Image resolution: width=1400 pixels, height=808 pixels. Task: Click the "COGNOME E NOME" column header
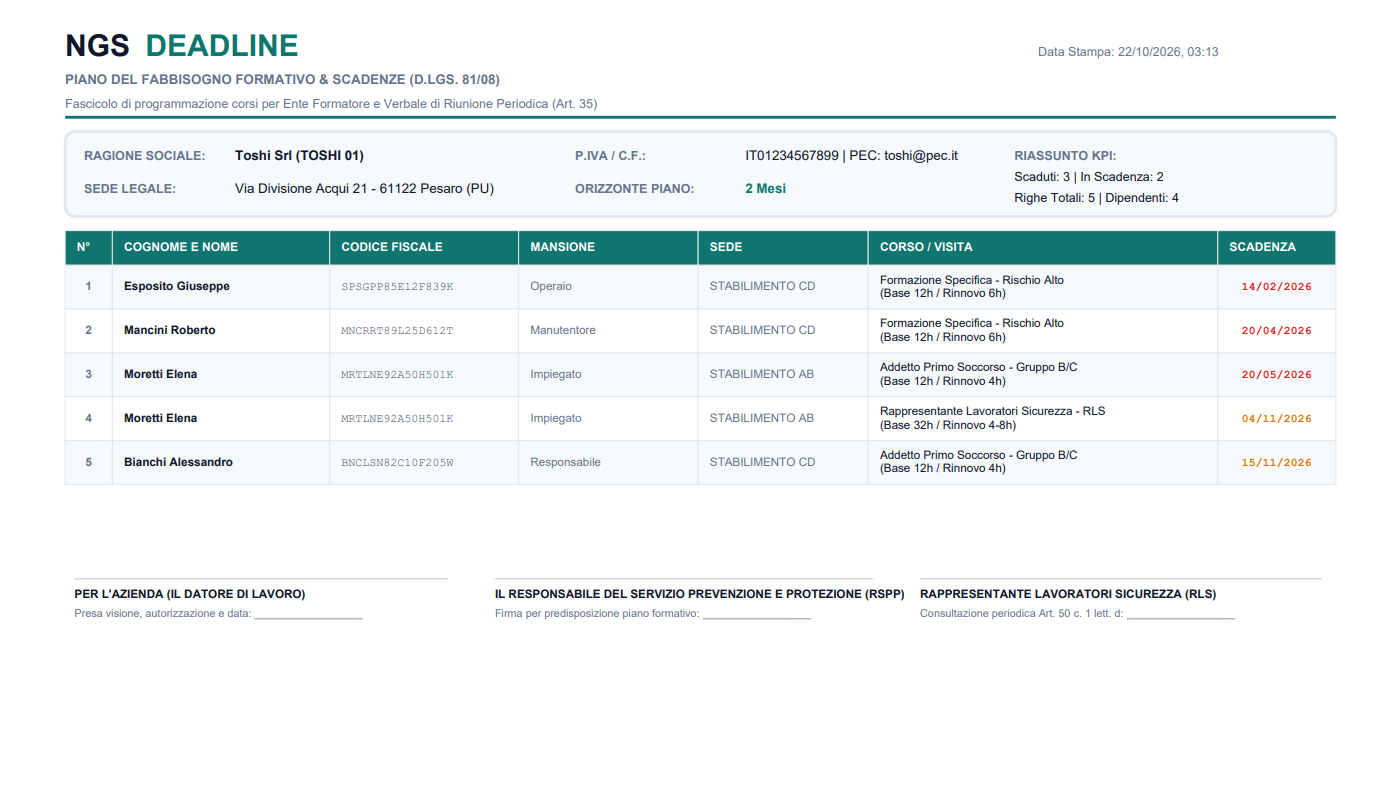pyautogui.click(x=221, y=247)
